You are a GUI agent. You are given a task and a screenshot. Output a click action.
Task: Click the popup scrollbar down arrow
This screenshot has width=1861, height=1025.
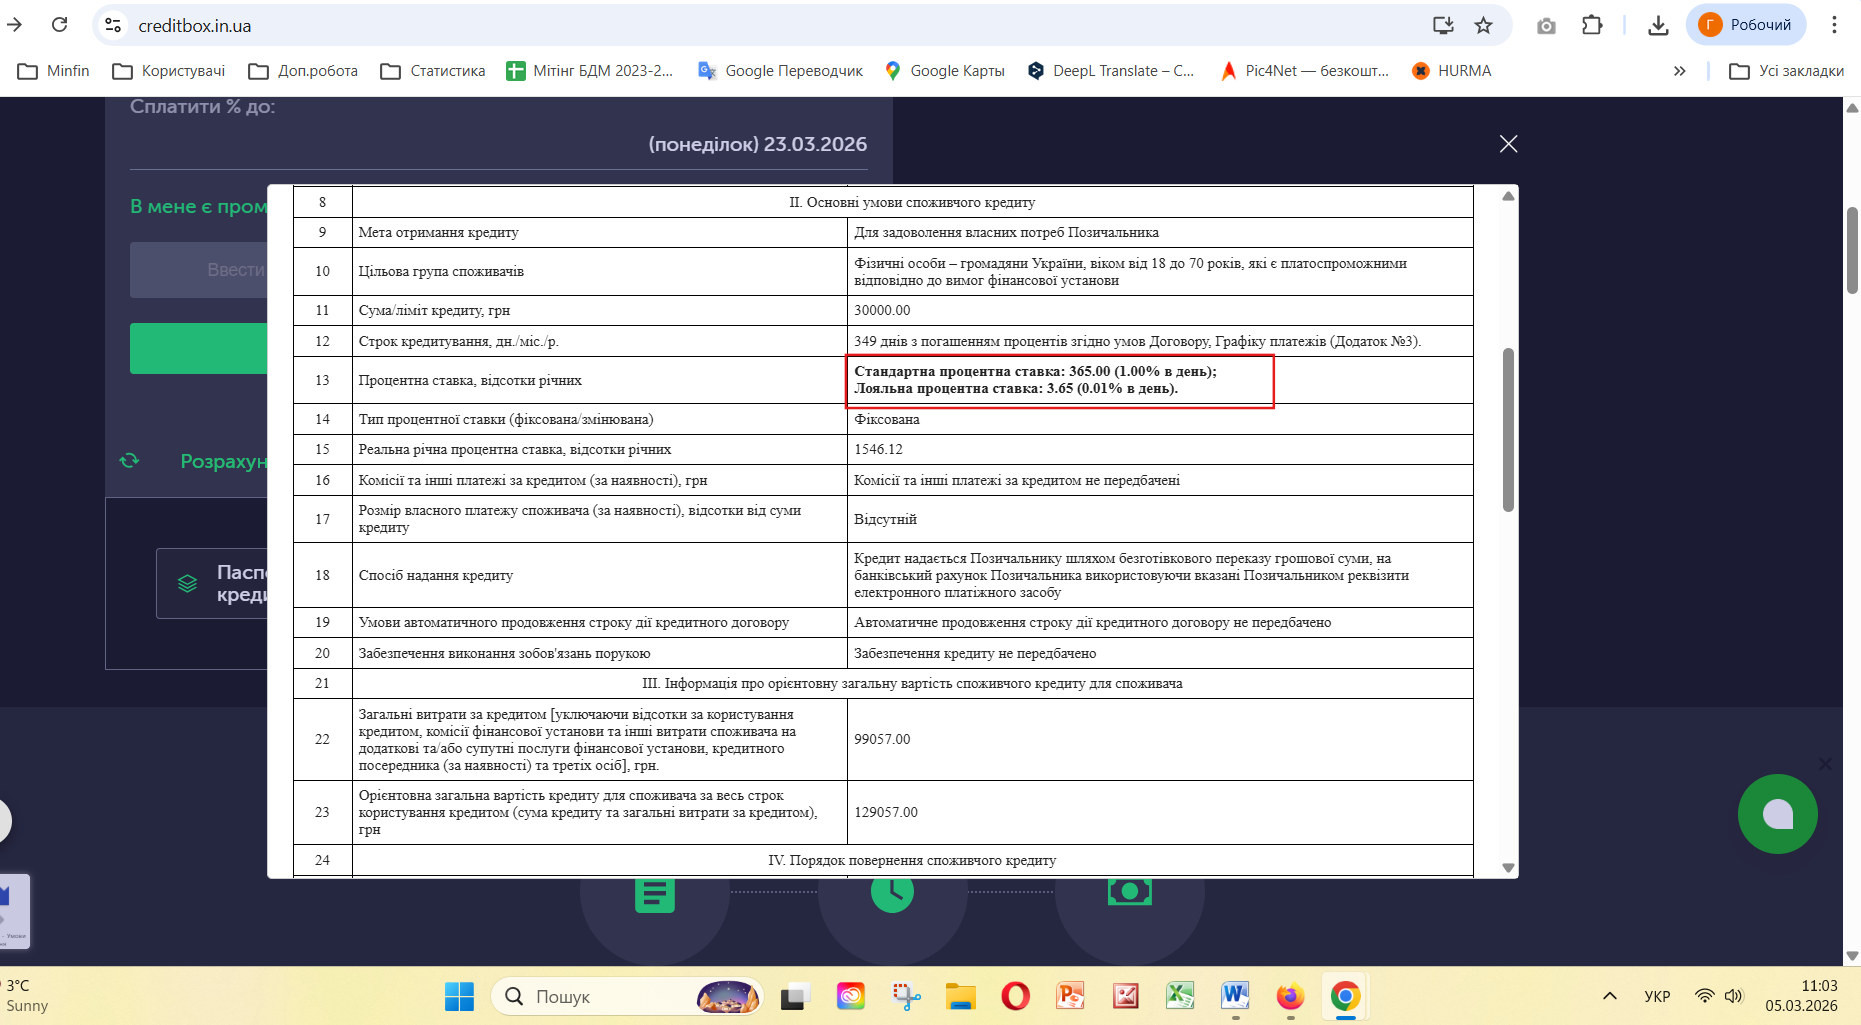point(1508,868)
